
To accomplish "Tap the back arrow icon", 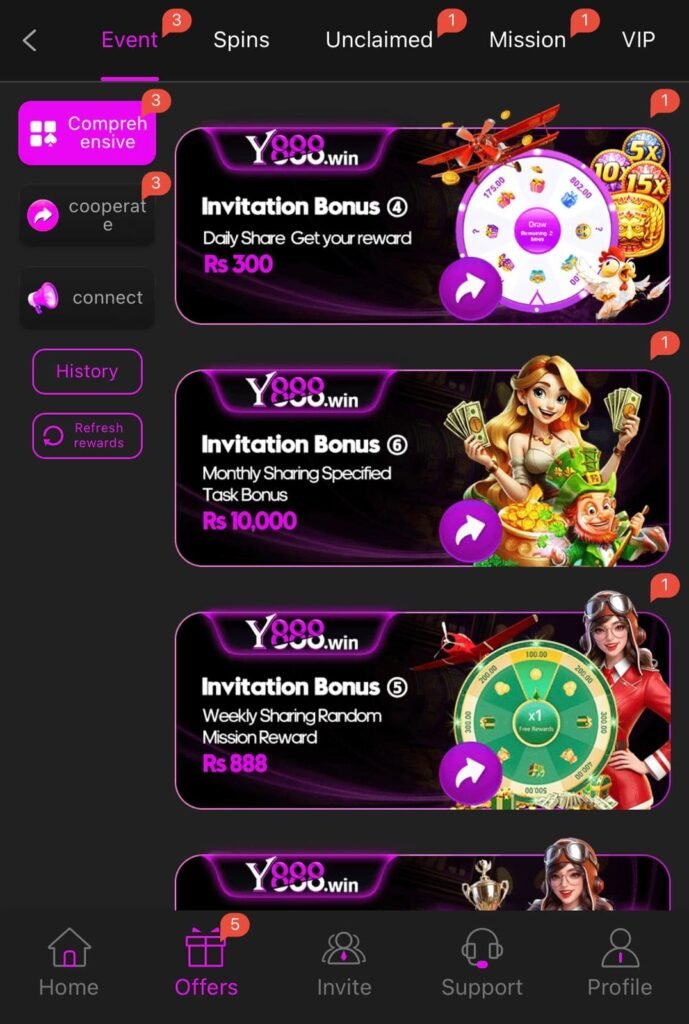I will coord(29,40).
